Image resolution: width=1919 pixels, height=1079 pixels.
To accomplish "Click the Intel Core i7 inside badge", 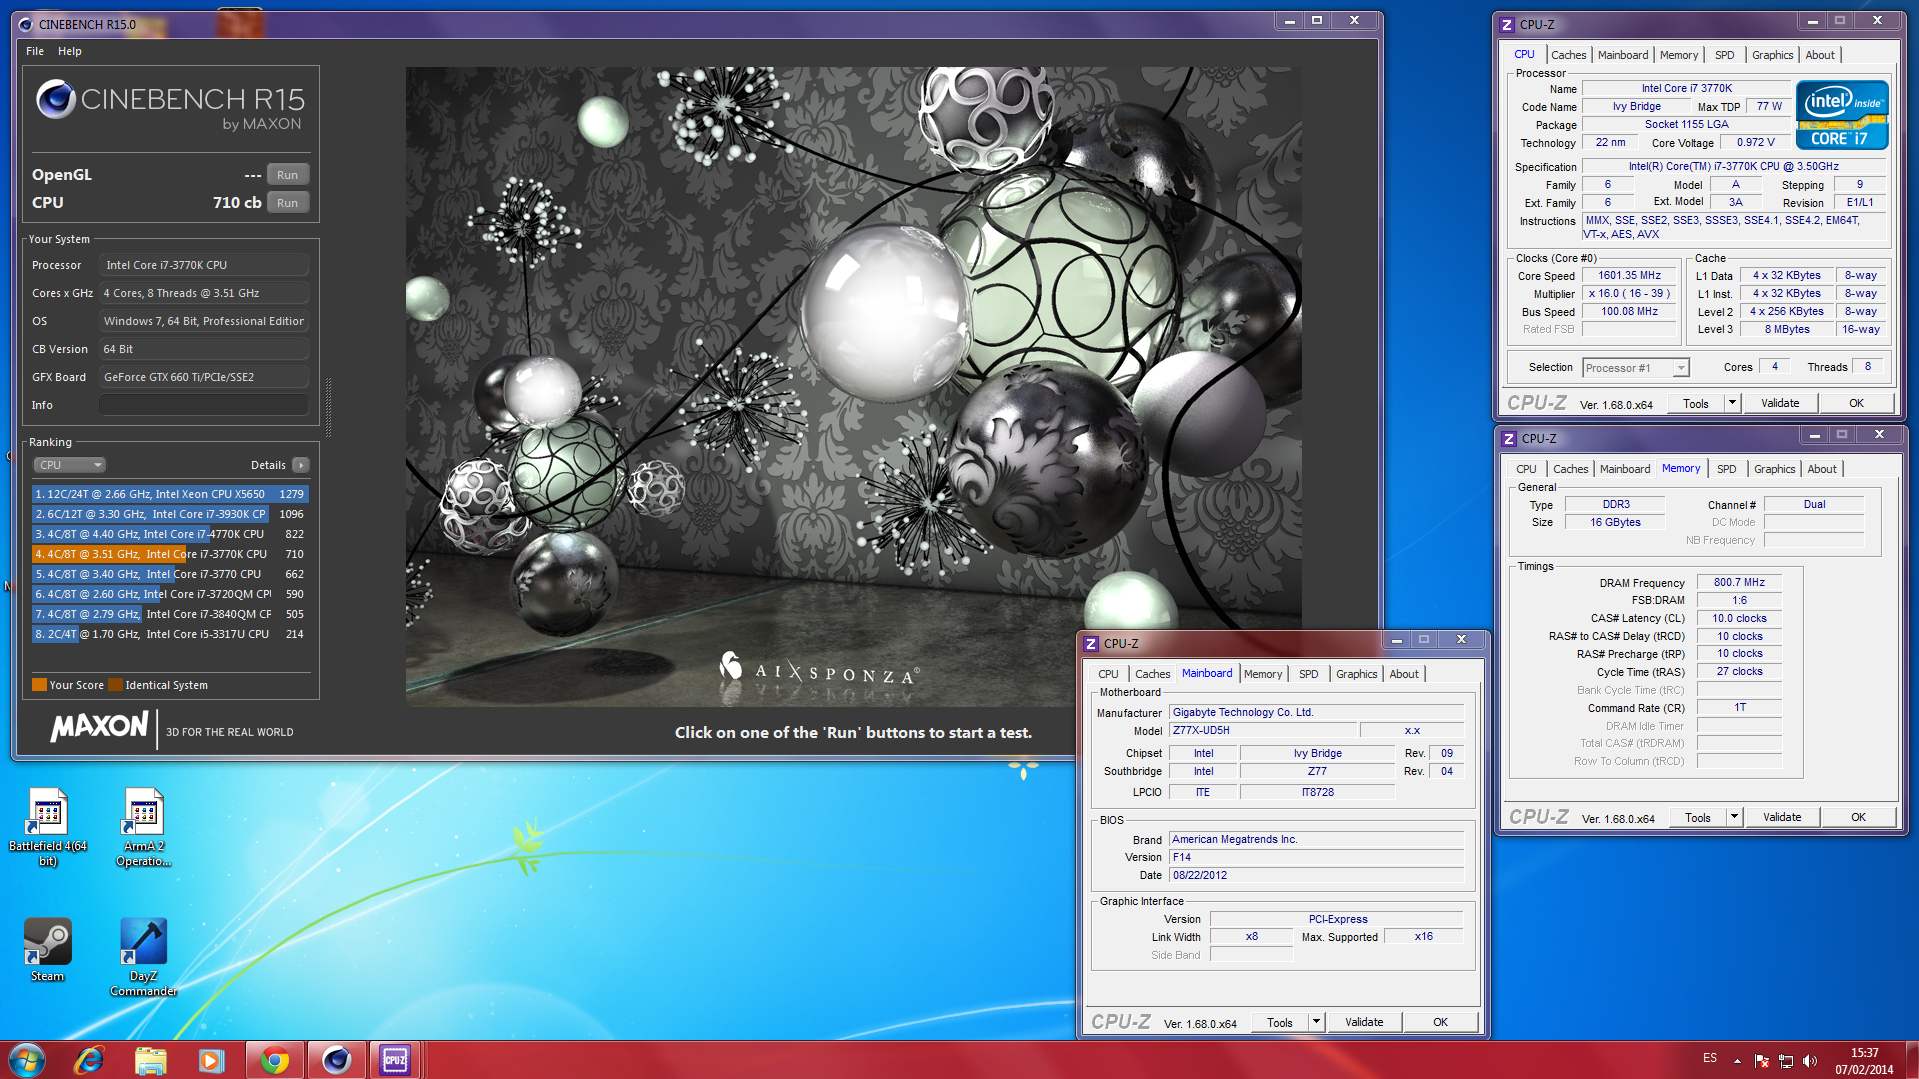I will coord(1842,115).
